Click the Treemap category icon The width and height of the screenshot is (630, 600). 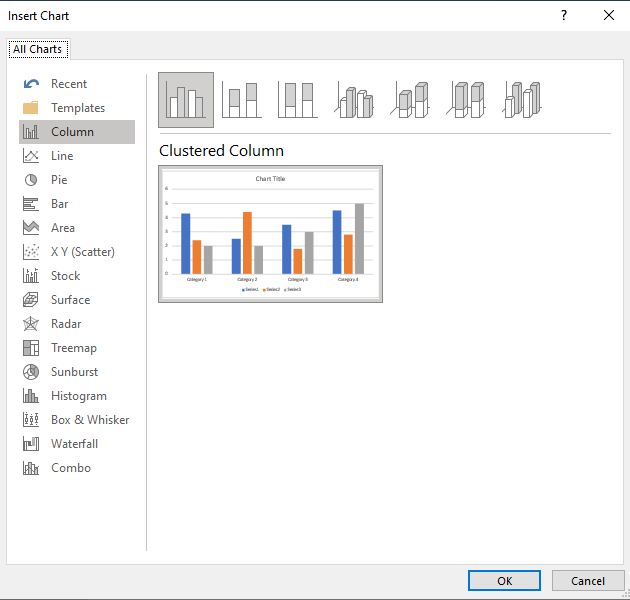pyautogui.click(x=31, y=348)
